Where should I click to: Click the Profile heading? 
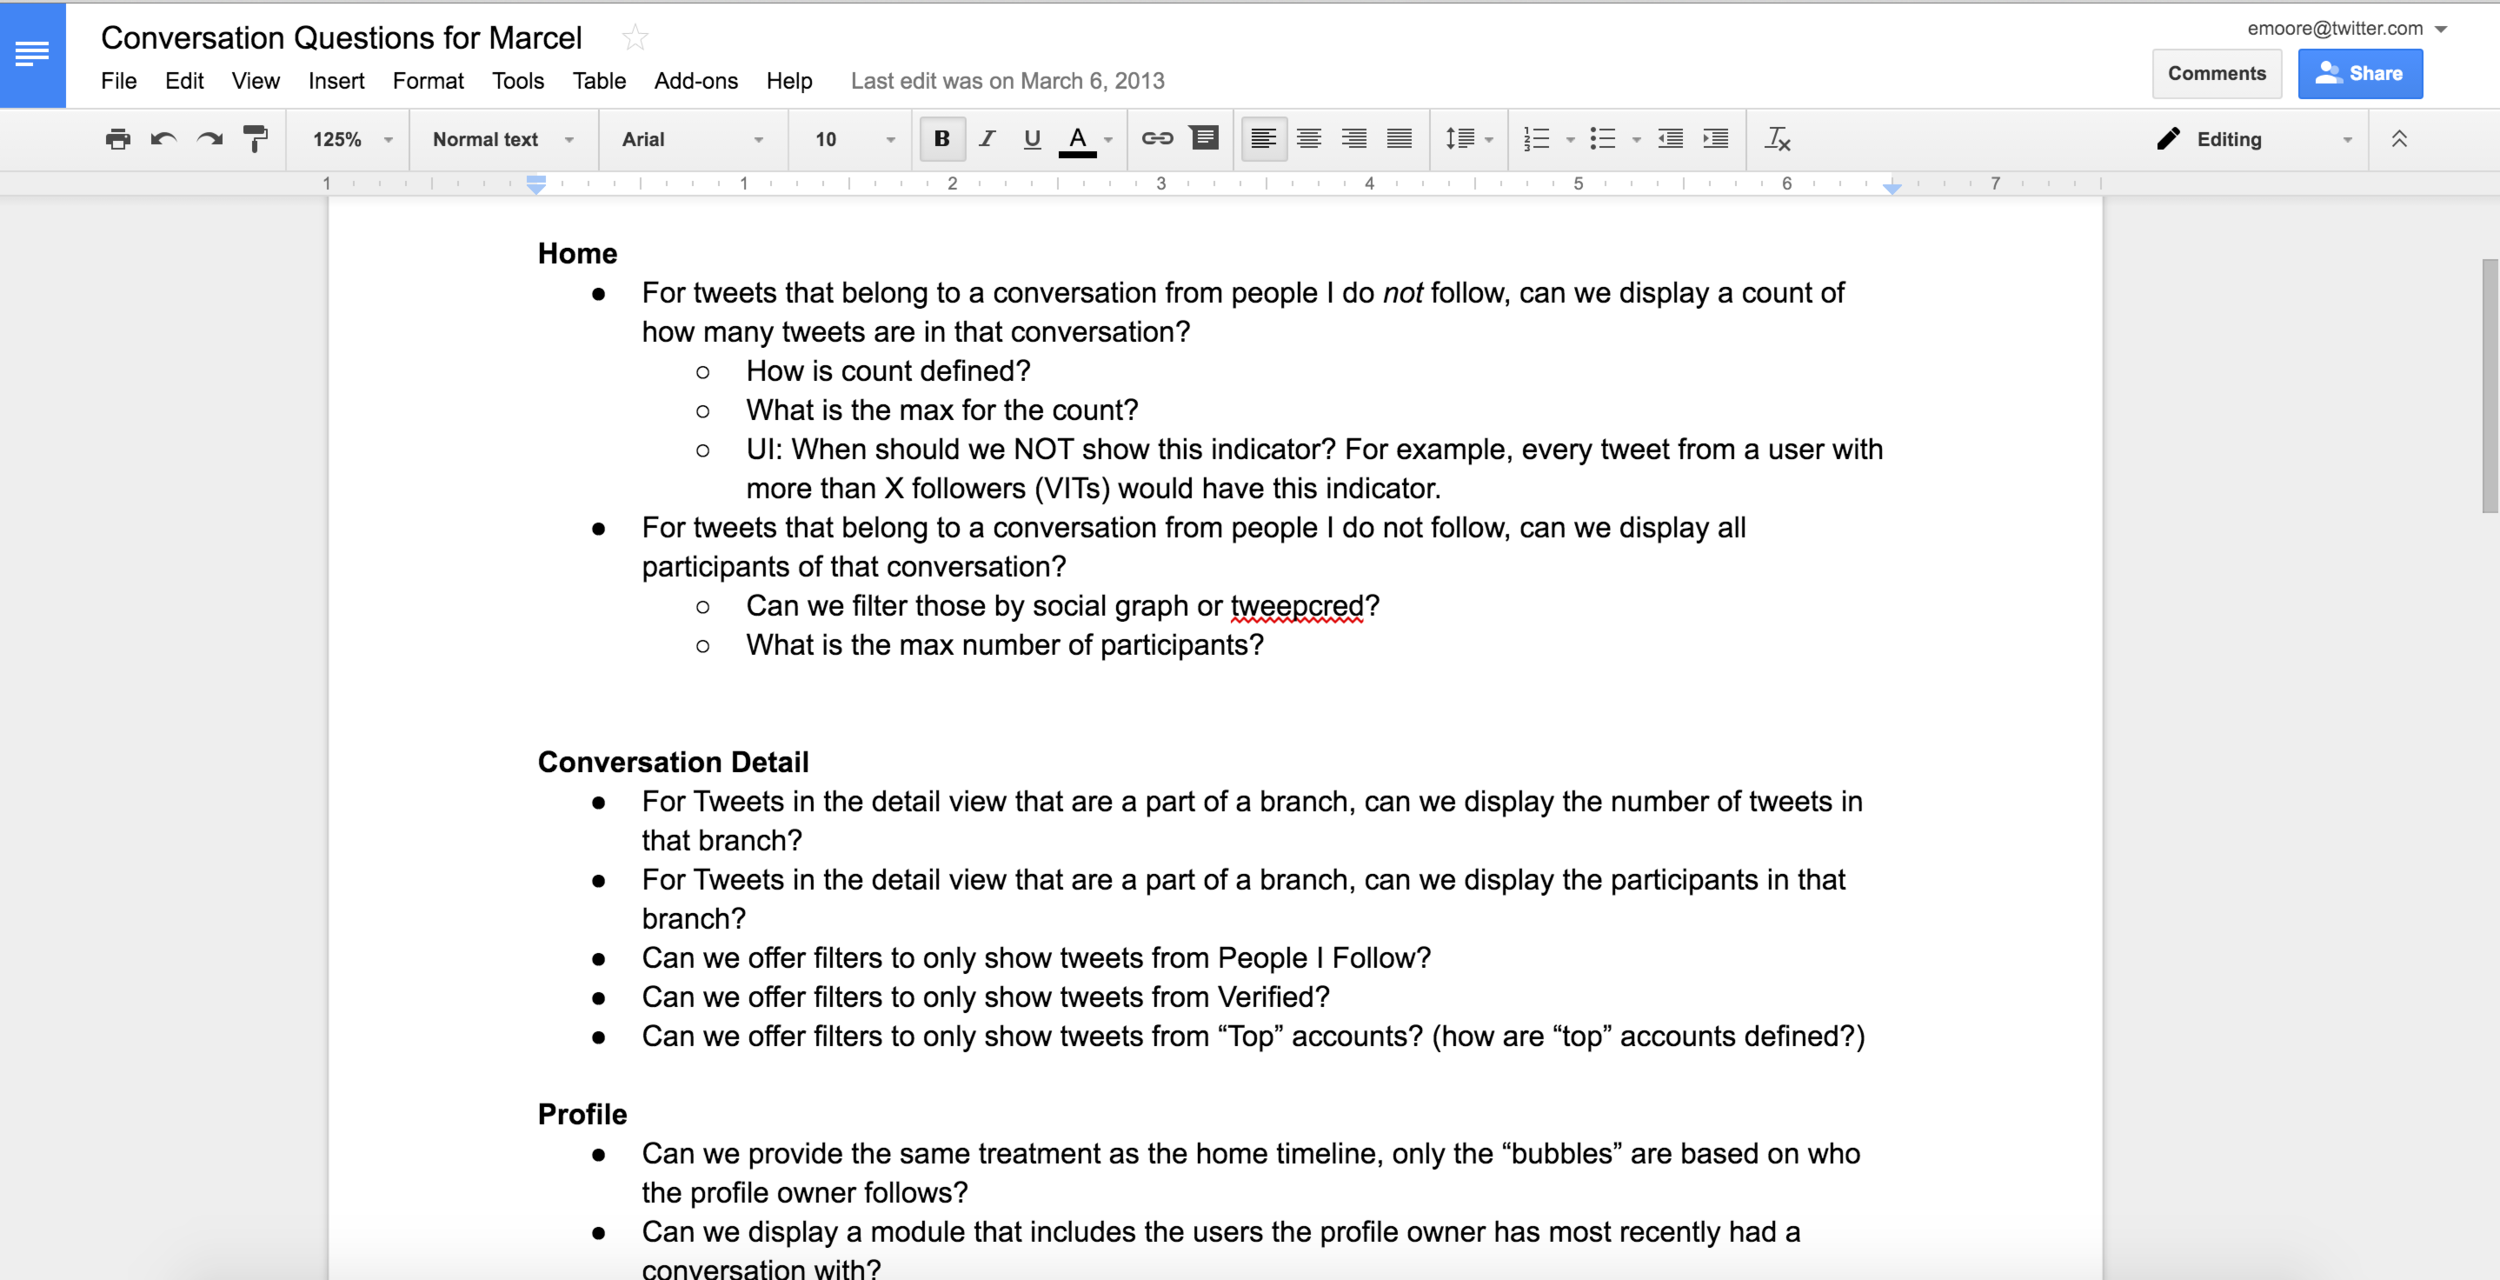(x=582, y=1115)
